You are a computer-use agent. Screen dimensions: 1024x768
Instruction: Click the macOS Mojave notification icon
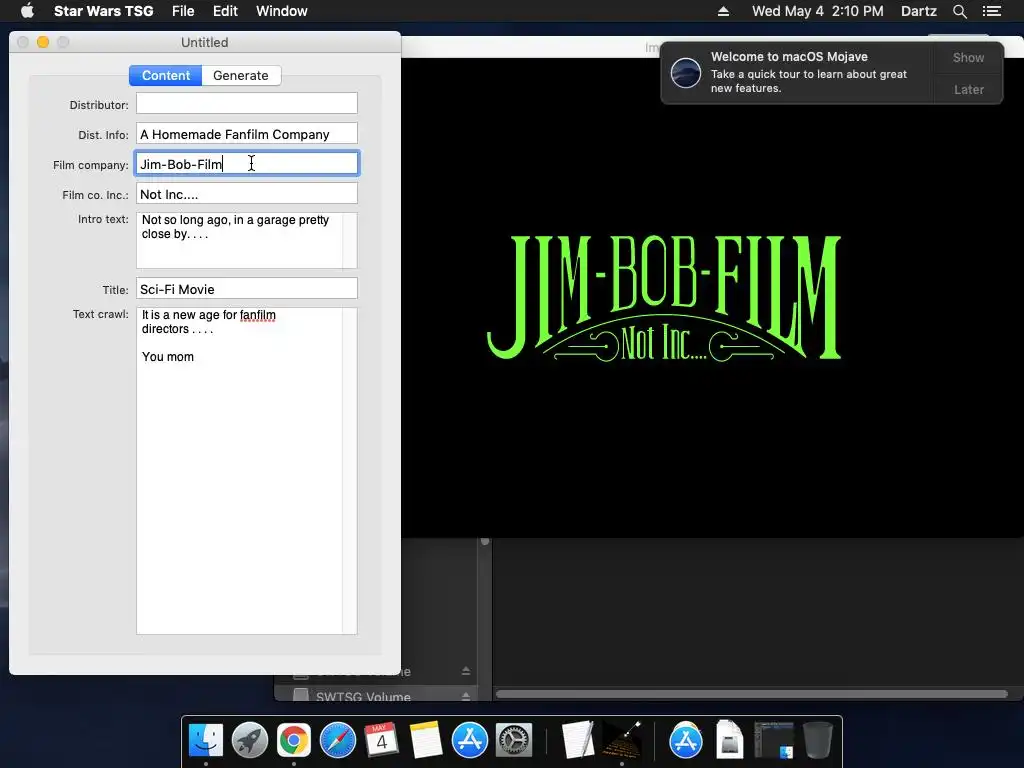pyautogui.click(x=686, y=72)
